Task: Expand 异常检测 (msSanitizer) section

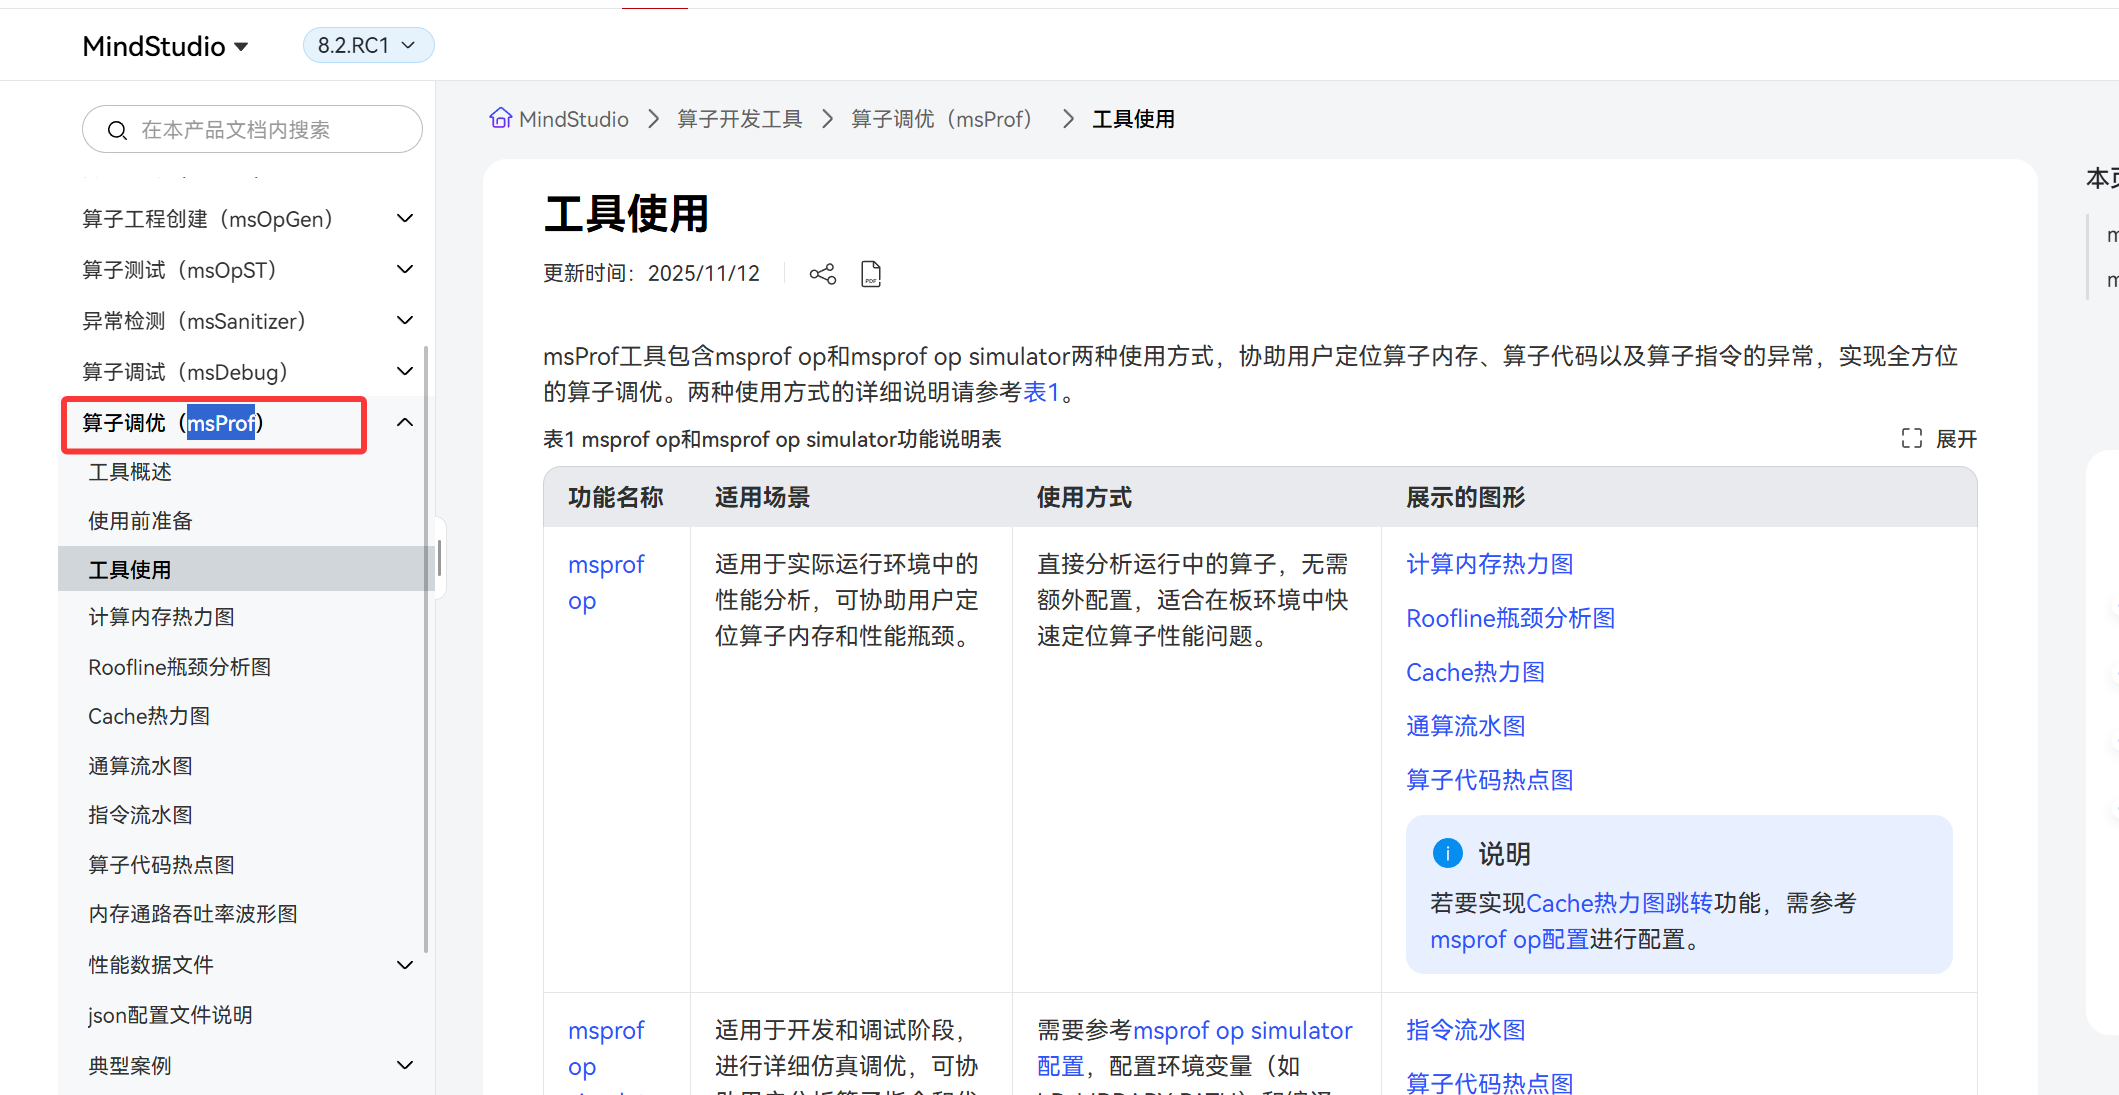Action: (x=405, y=321)
